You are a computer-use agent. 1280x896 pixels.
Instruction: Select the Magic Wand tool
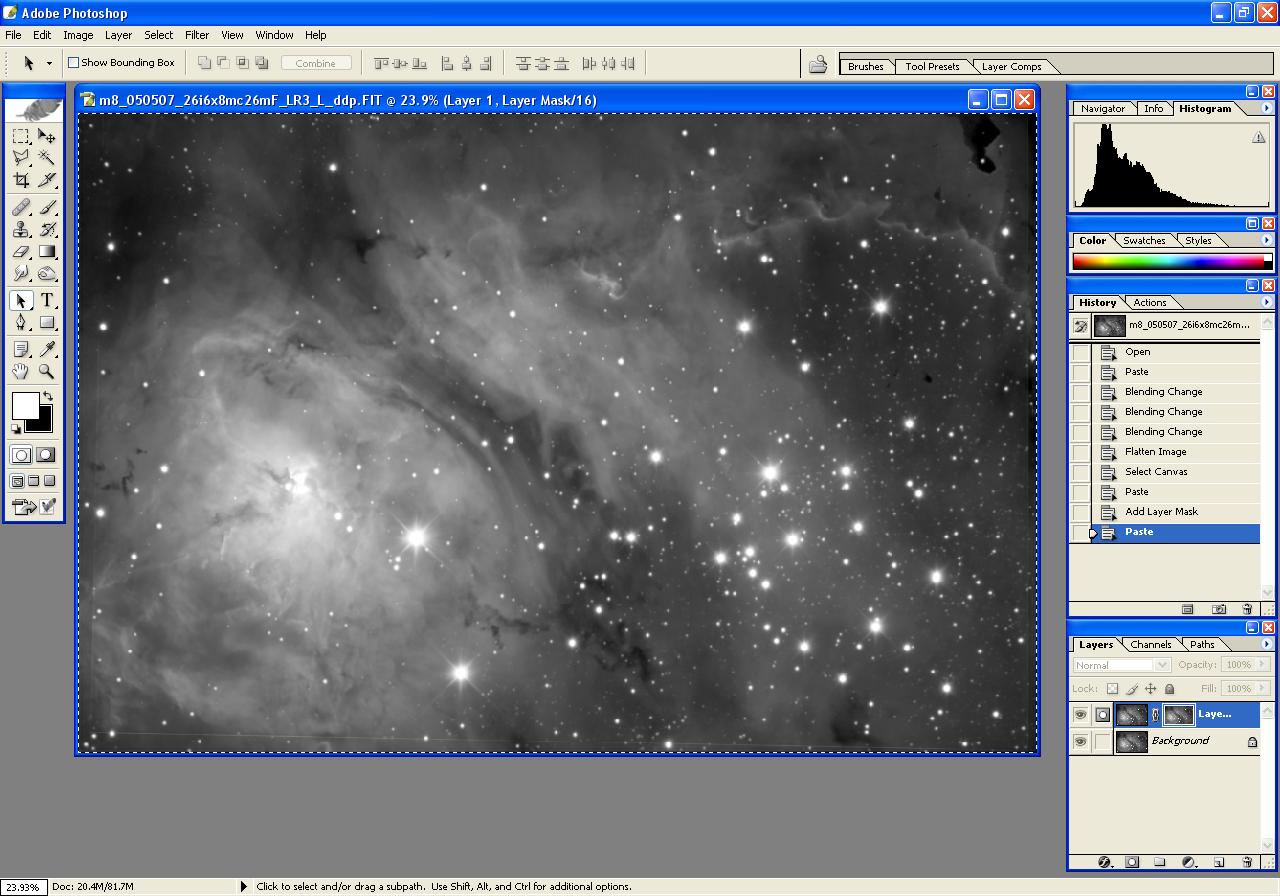click(47, 158)
